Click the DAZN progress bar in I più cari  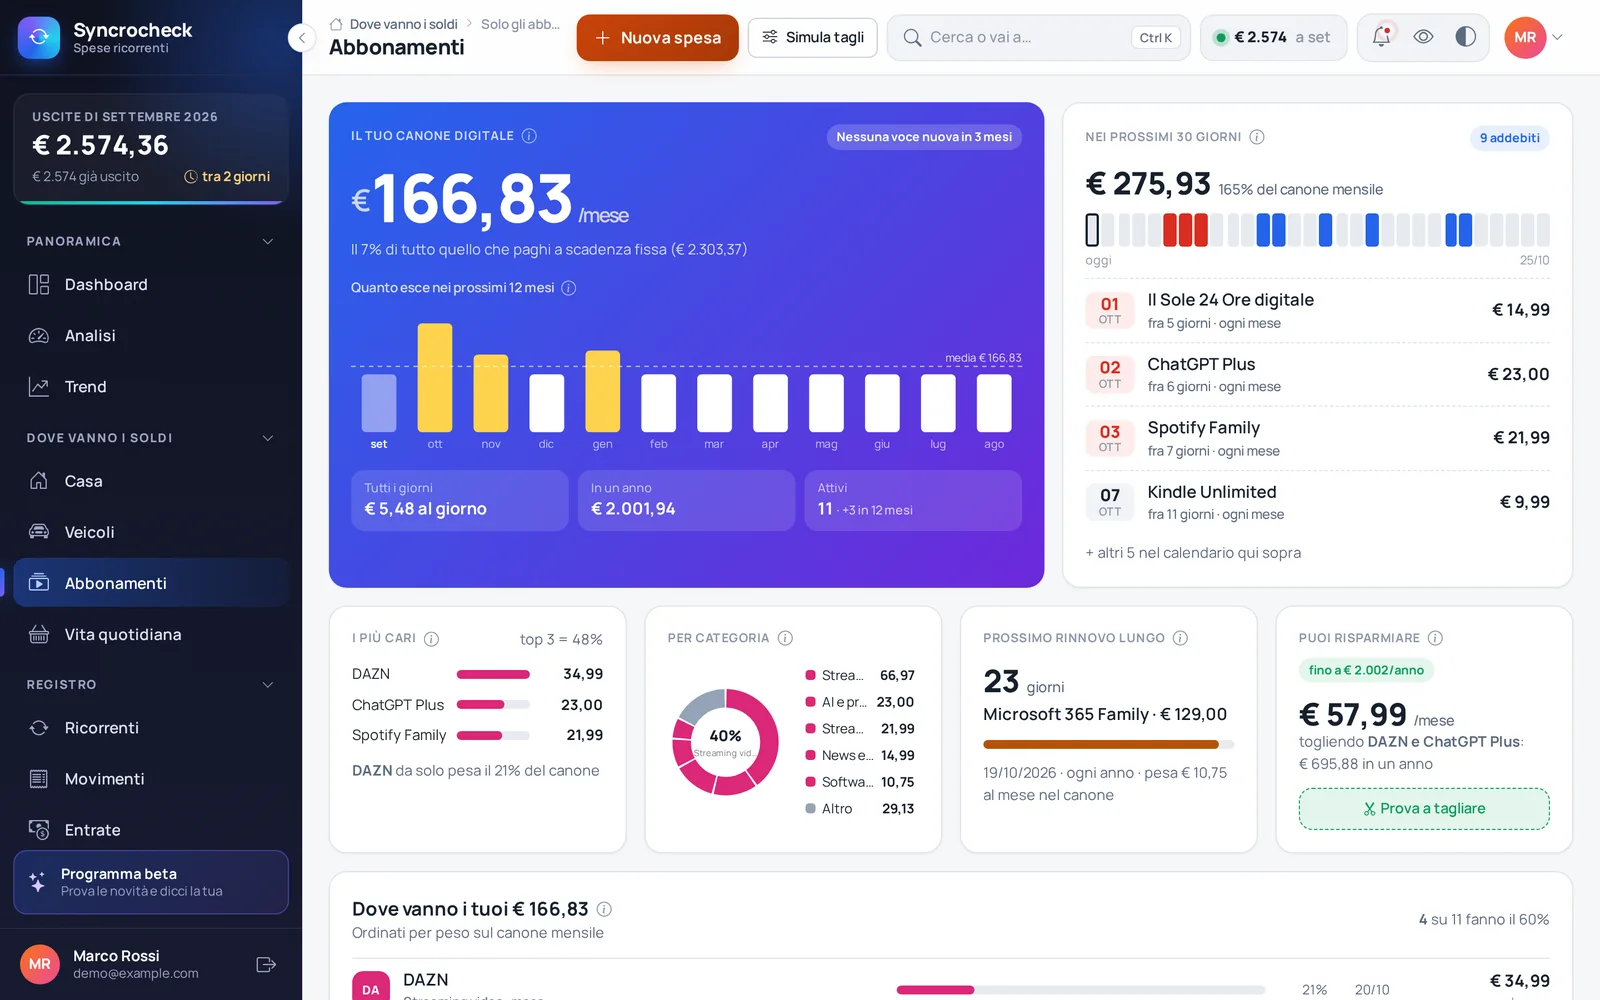click(493, 674)
